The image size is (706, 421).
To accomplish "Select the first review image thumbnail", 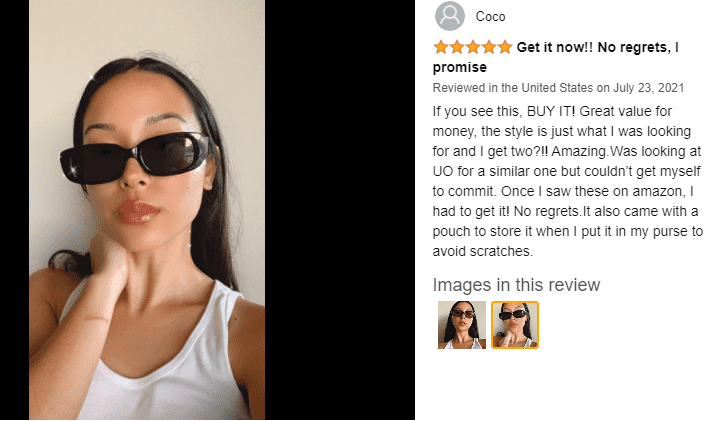I will tap(462, 325).
